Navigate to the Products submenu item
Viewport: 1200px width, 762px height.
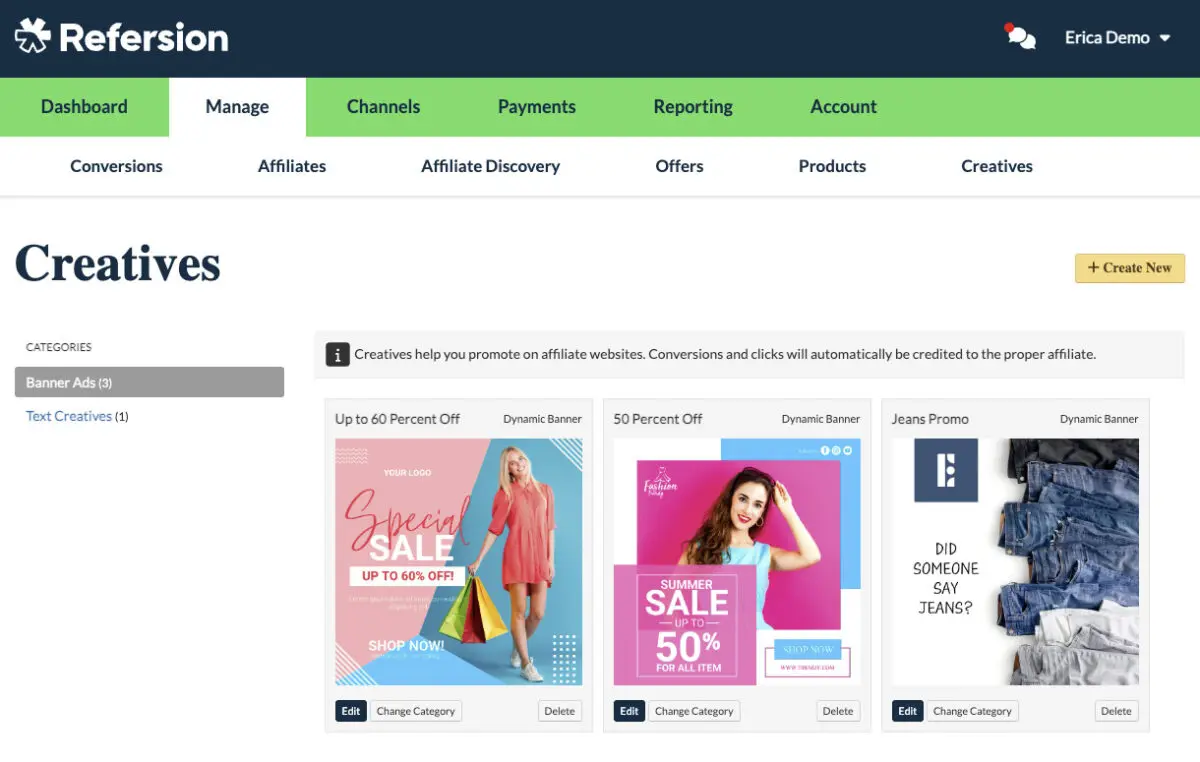point(832,166)
